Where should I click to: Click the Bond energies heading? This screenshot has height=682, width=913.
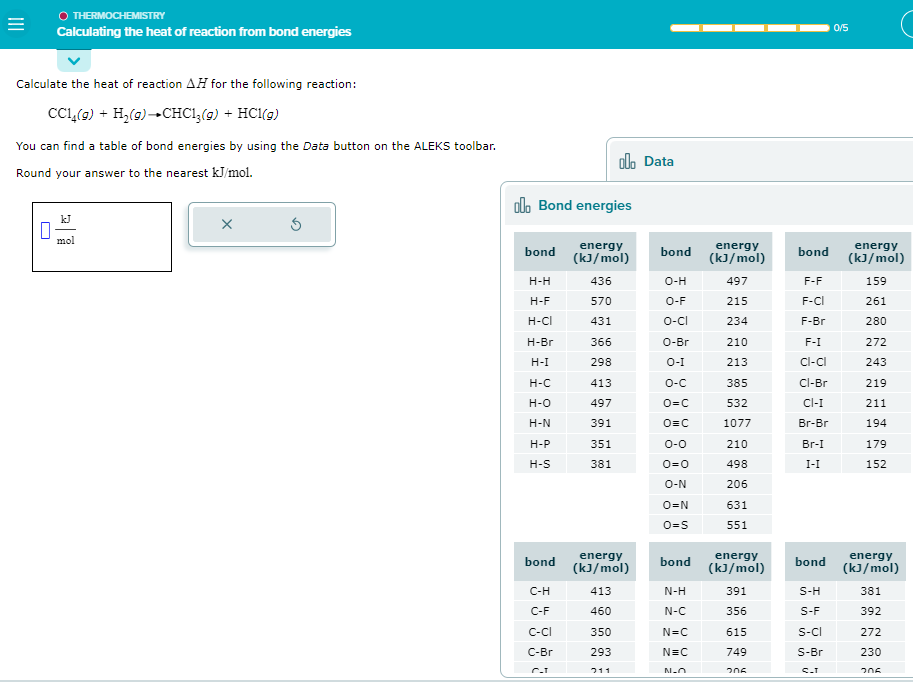point(585,205)
